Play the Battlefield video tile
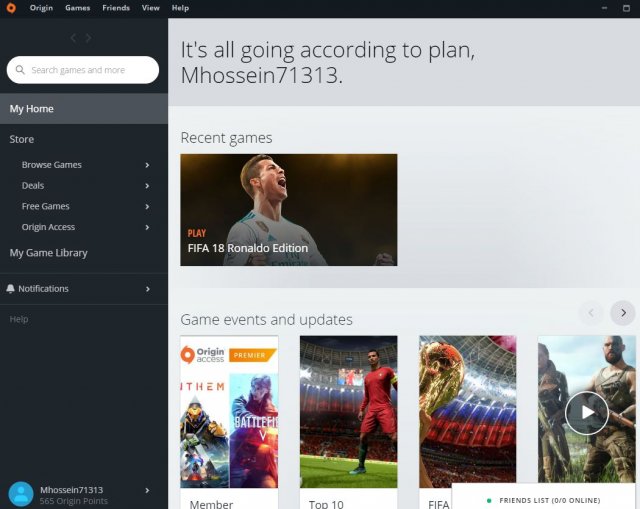 point(587,412)
